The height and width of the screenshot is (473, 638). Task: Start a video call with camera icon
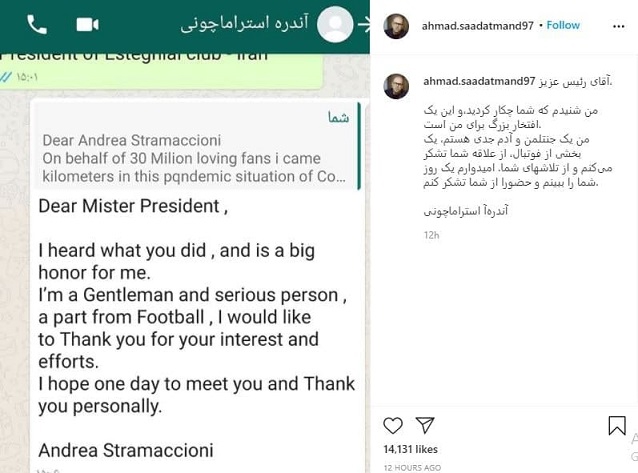[88, 25]
